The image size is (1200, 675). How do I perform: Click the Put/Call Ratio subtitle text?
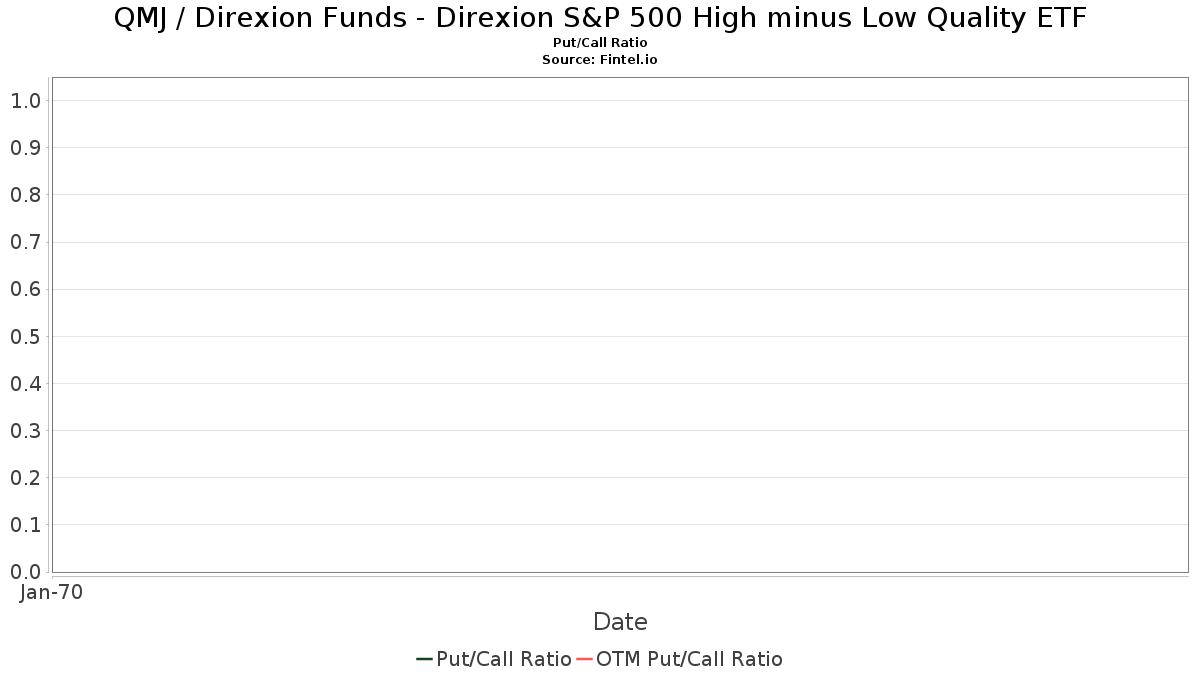(x=600, y=43)
